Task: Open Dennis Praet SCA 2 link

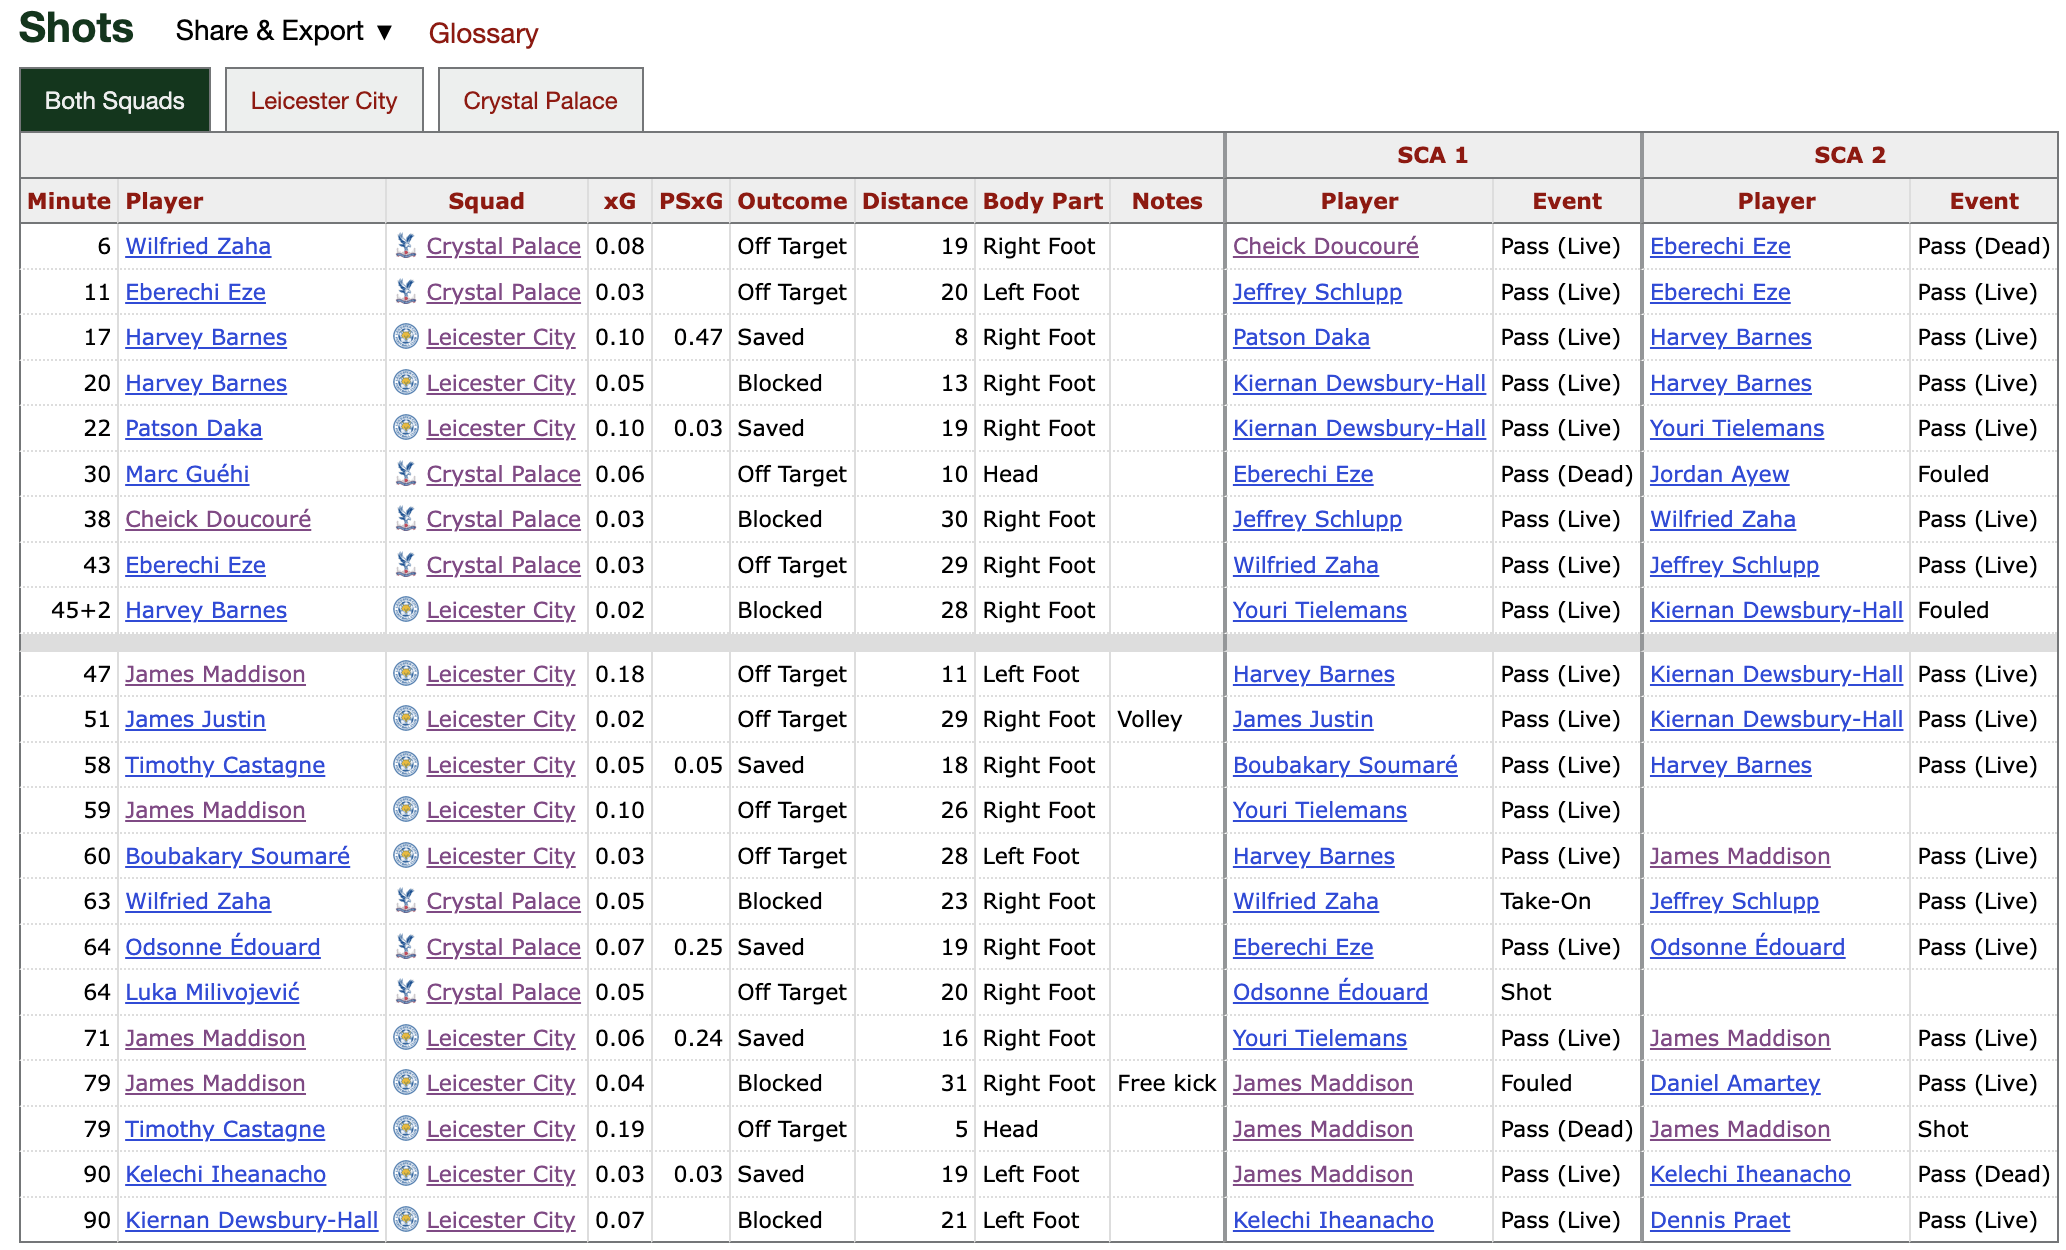Action: pyautogui.click(x=1719, y=1220)
